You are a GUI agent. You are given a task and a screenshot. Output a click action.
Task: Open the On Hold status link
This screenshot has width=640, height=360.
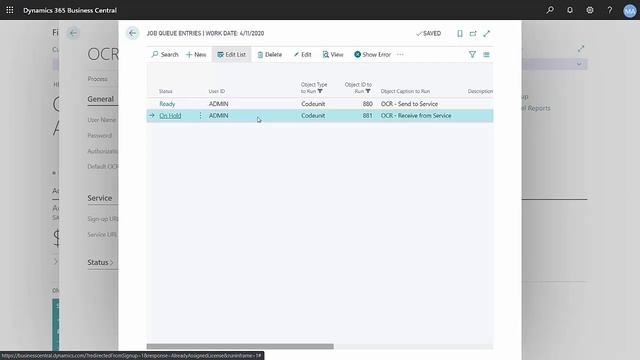(170, 116)
